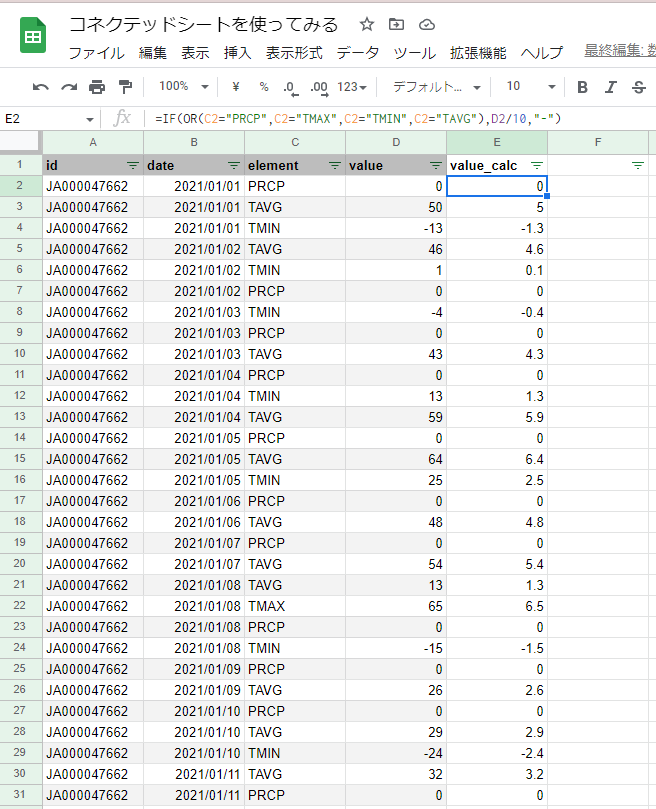Click value_calc -0.4 in row 8
This screenshot has height=809, width=656.
497,312
